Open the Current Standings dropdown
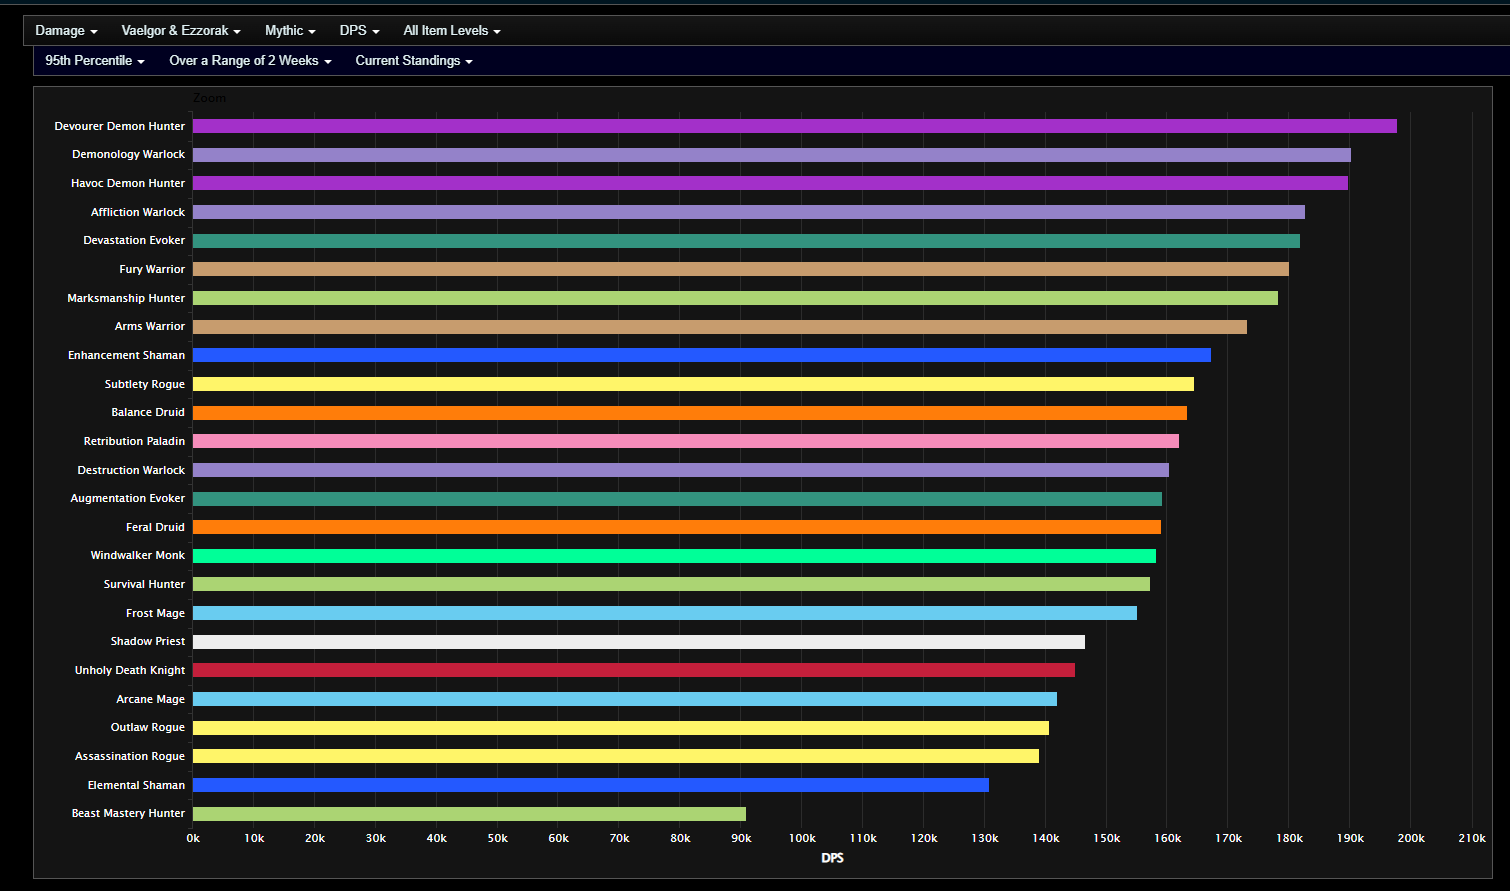This screenshot has width=1510, height=891. tap(414, 61)
